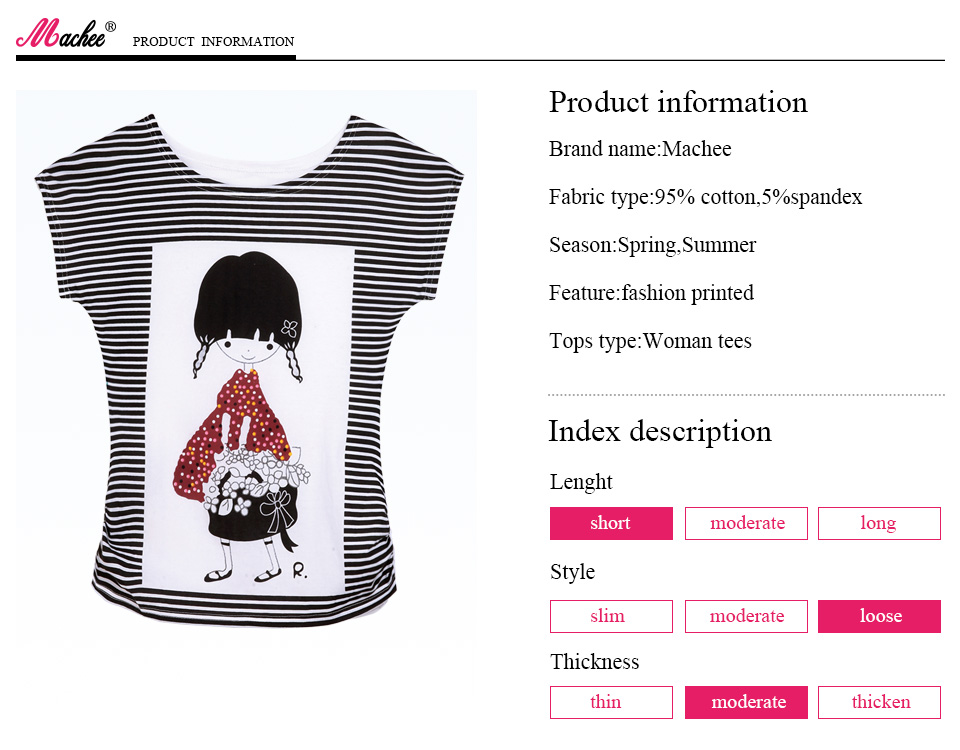Select the 'short' length option
The image size is (960, 750).
click(x=611, y=523)
